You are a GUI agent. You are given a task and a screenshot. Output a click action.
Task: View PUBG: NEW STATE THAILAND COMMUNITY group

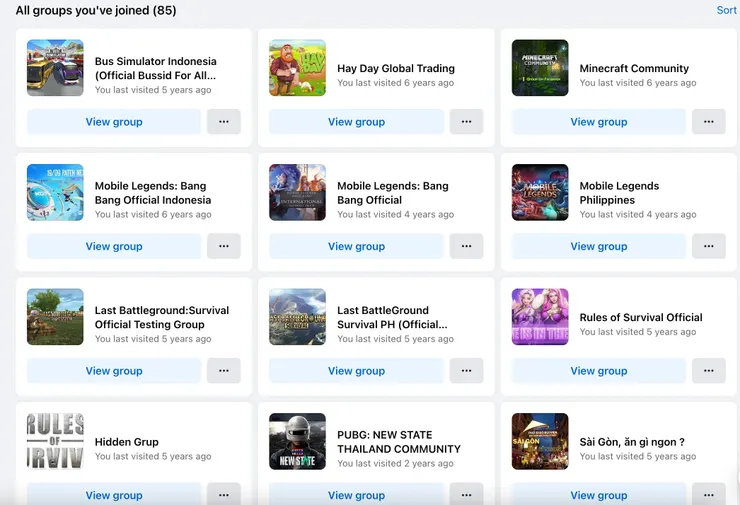[x=356, y=494]
